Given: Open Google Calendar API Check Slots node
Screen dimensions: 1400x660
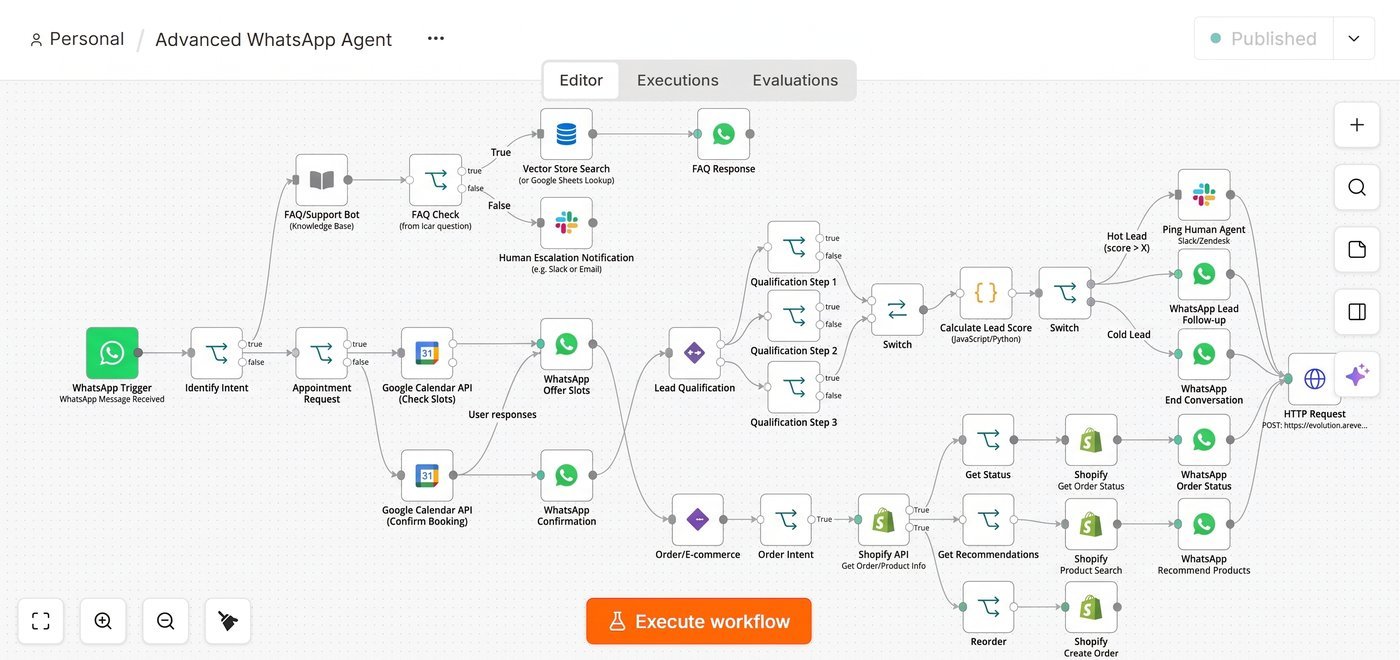Looking at the screenshot, I should [427, 353].
